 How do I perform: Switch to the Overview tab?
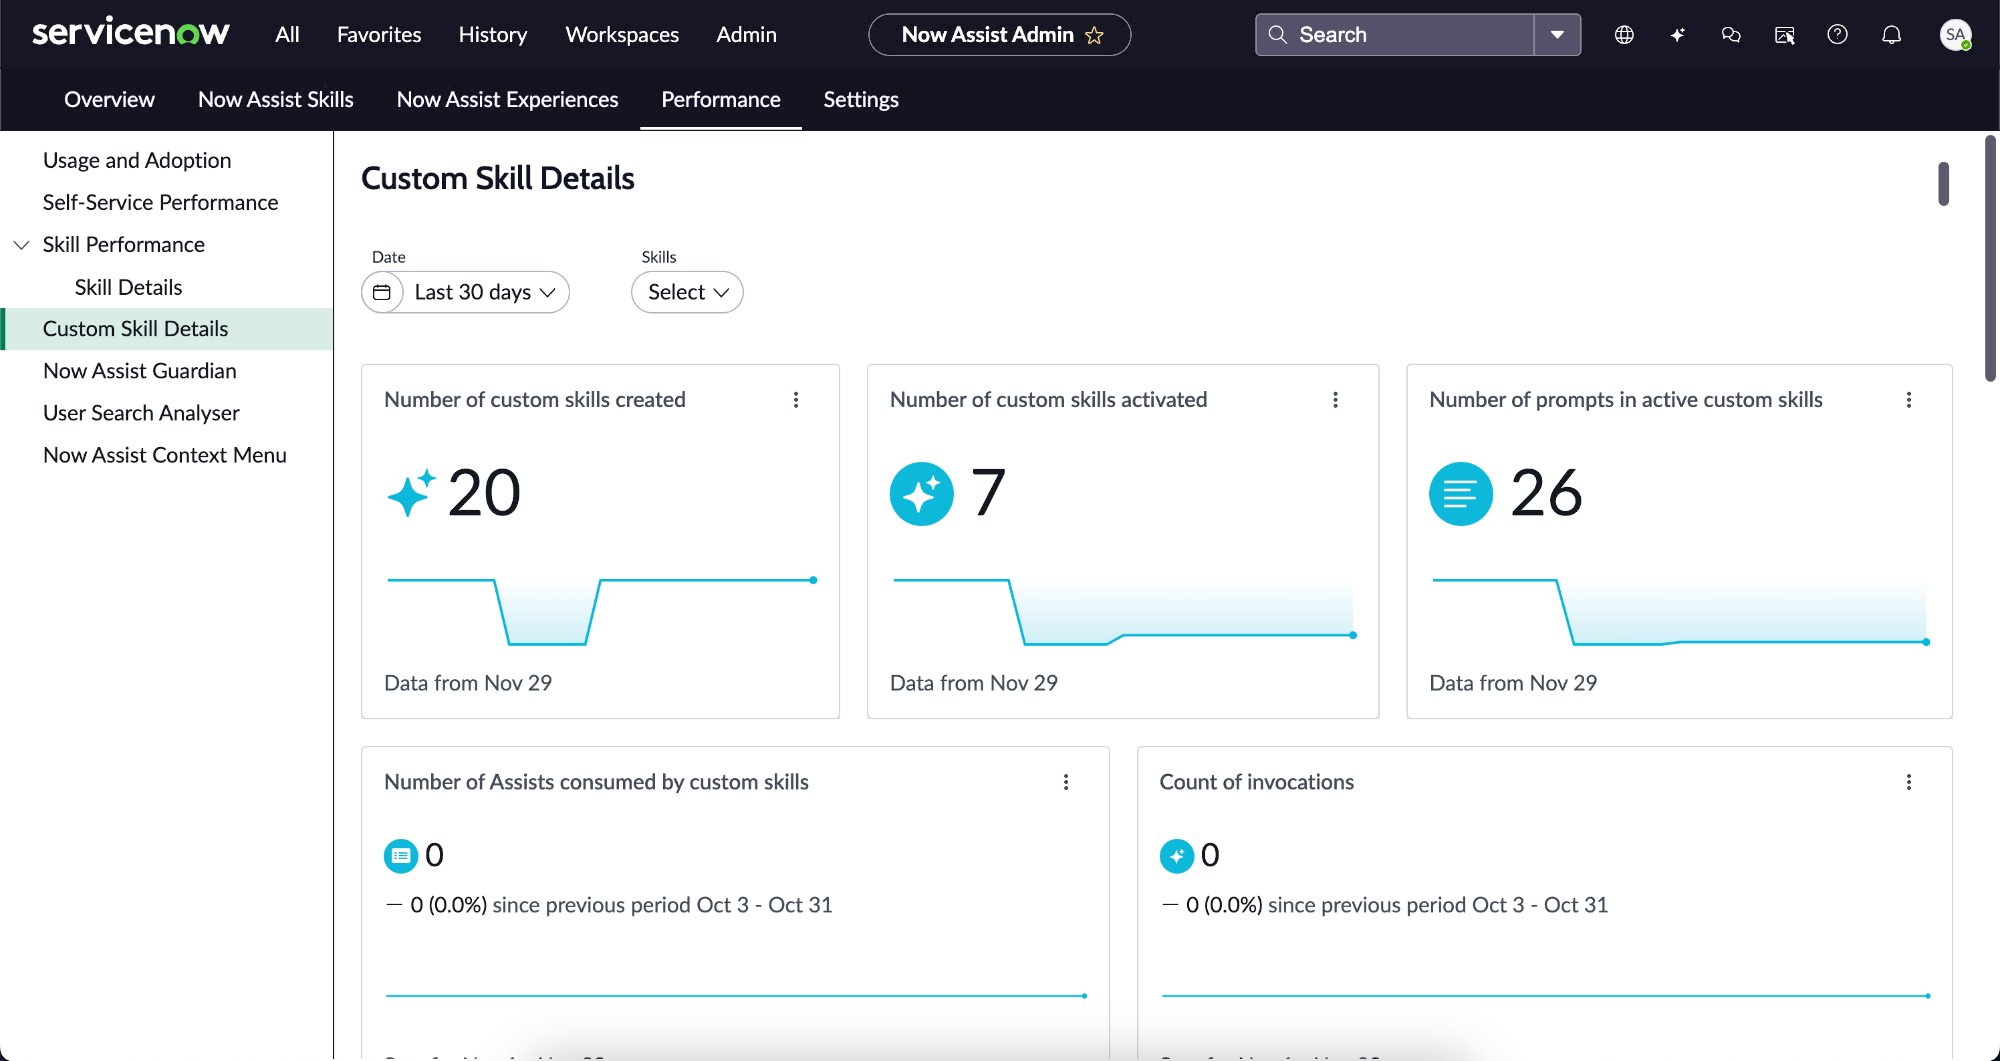[109, 100]
